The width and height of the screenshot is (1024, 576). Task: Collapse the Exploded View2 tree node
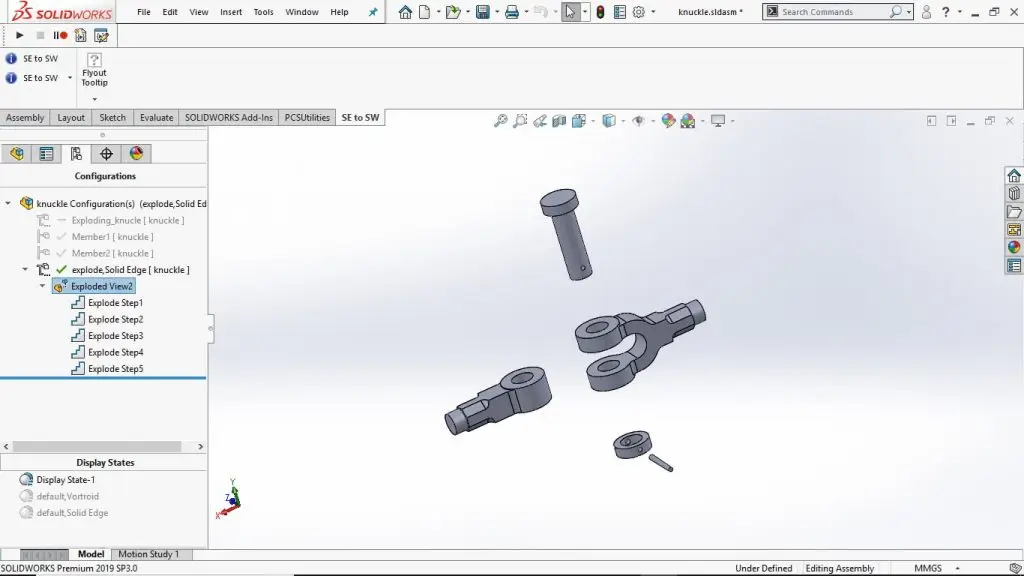click(x=41, y=286)
